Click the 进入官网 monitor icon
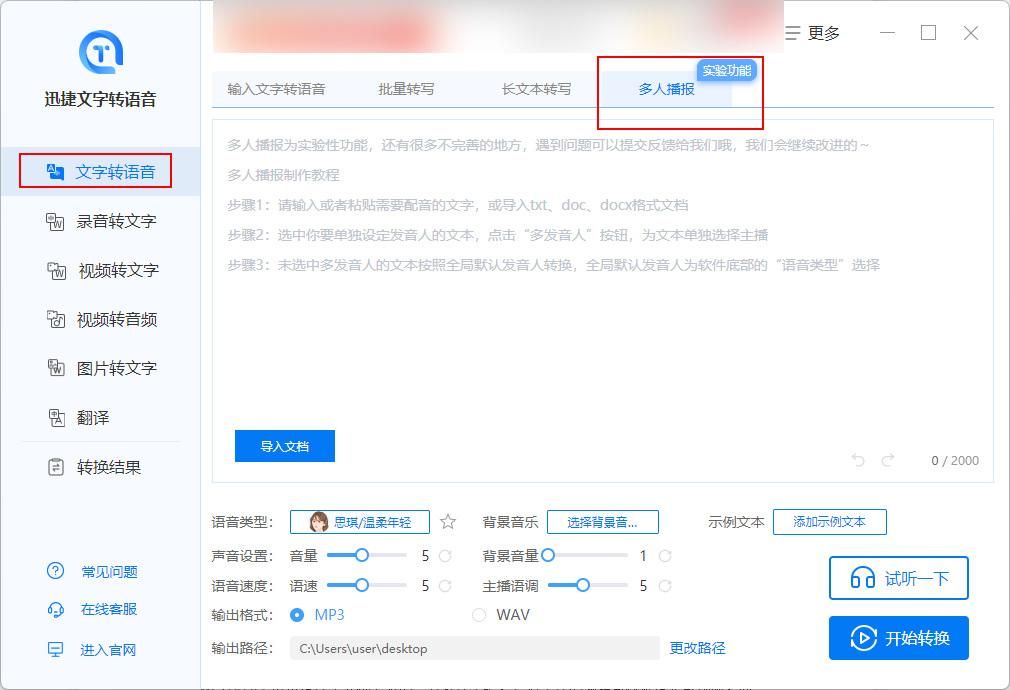Screen dimensions: 1010x690 coord(55,649)
